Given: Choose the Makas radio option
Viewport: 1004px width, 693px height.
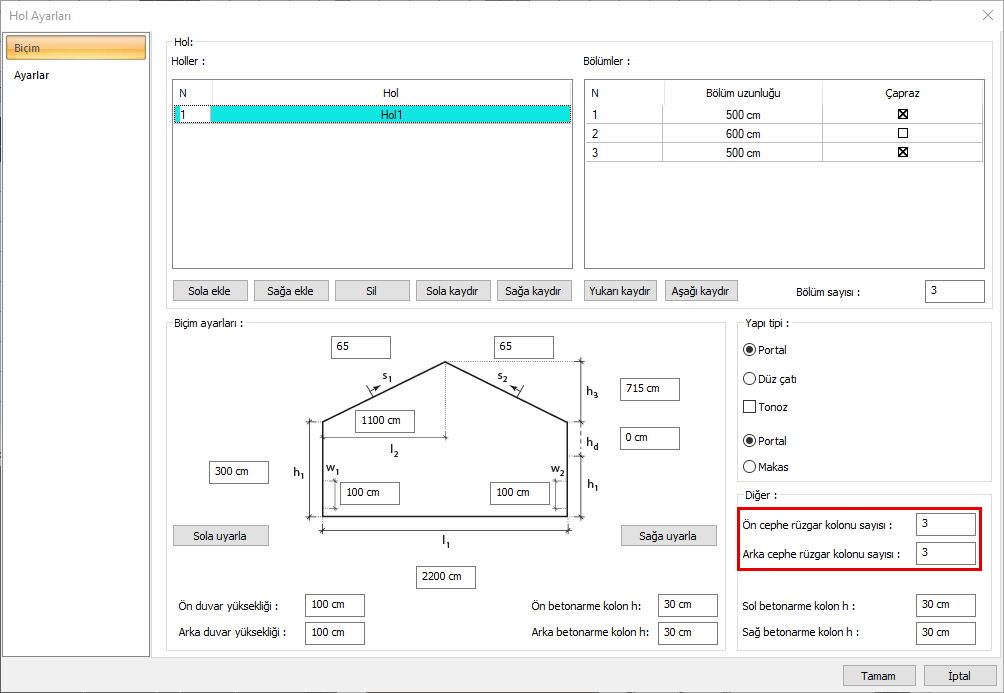Looking at the screenshot, I should pos(749,466).
